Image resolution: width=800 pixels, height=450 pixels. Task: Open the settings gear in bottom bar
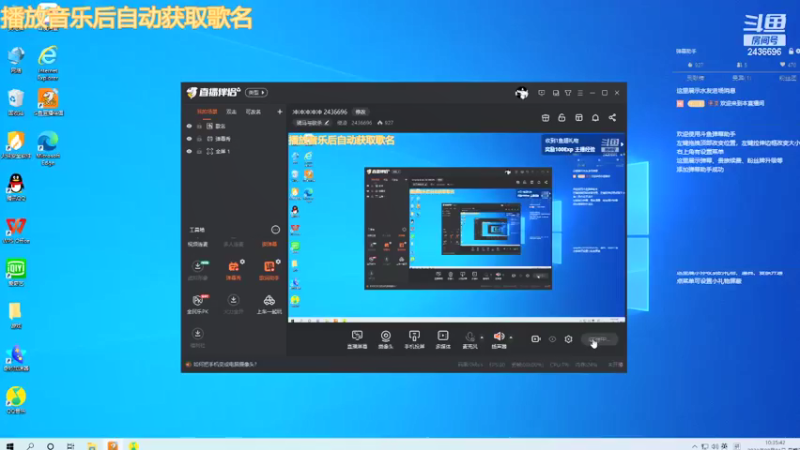click(x=568, y=339)
